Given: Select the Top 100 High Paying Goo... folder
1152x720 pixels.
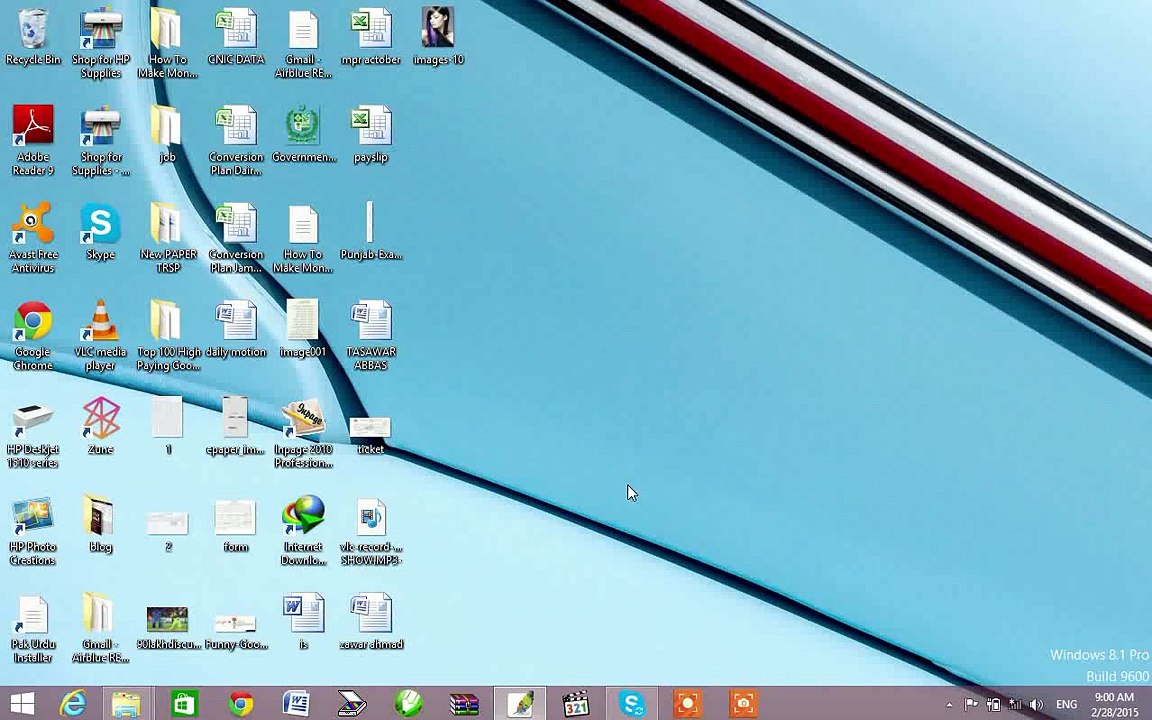Looking at the screenshot, I should tap(168, 335).
